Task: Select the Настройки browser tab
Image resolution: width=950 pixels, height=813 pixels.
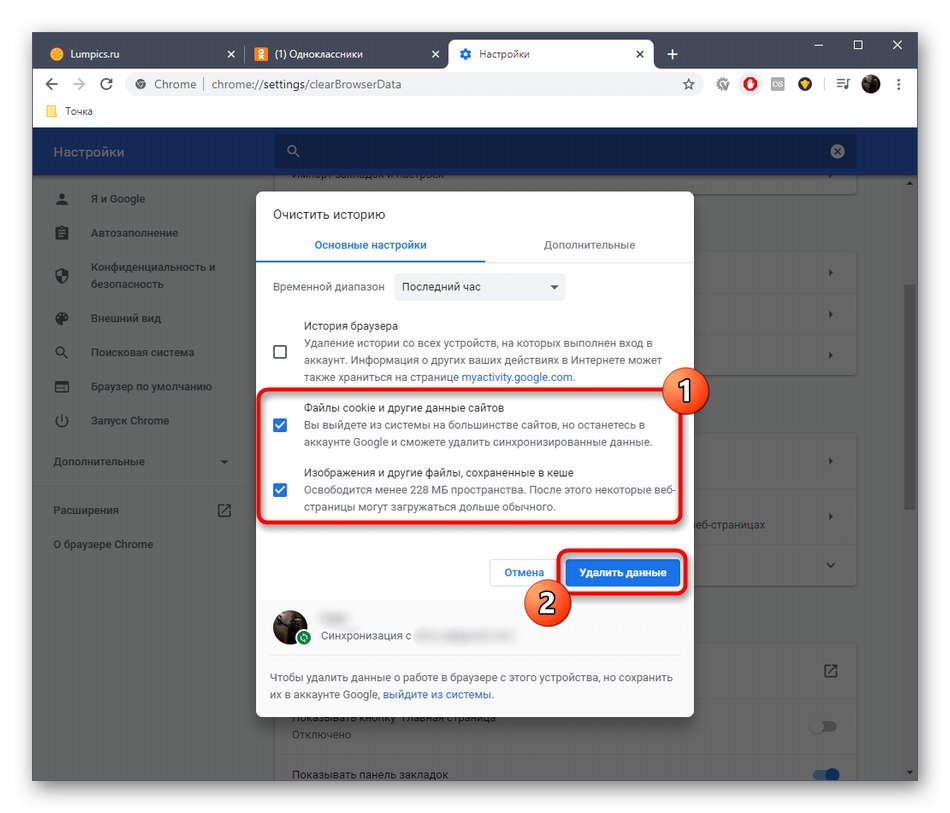Action: [550, 54]
